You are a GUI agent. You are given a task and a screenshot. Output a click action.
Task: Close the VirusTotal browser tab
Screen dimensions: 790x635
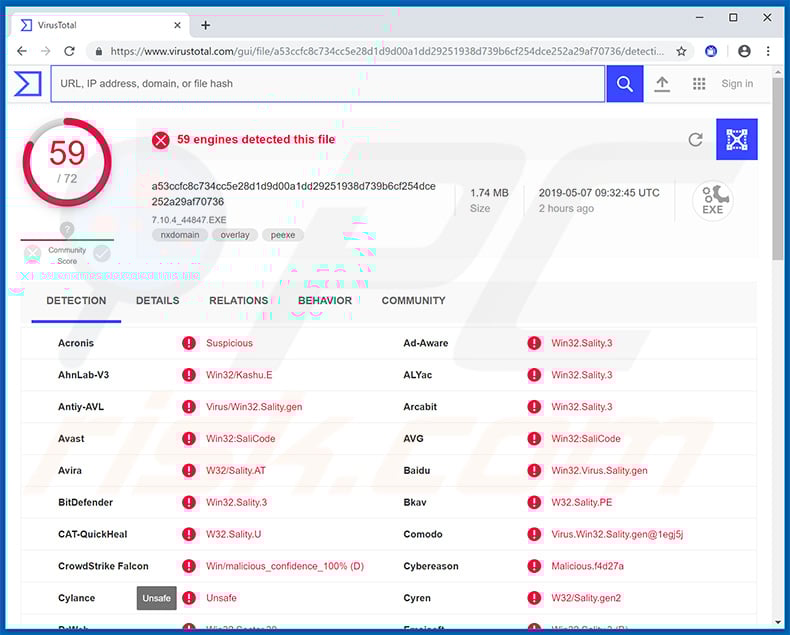(x=177, y=25)
